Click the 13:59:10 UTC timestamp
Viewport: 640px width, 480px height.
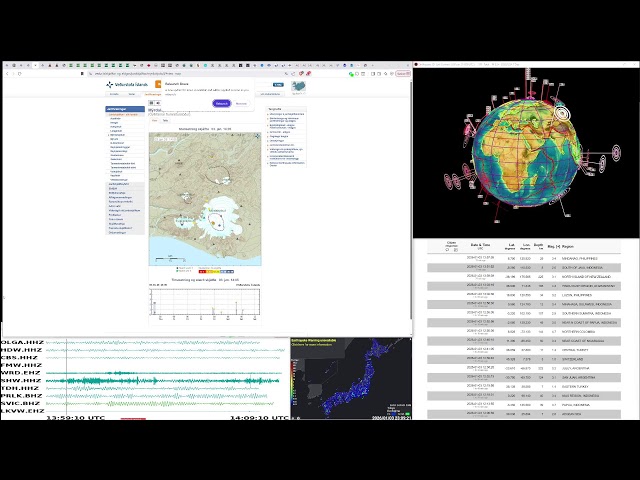(76, 418)
